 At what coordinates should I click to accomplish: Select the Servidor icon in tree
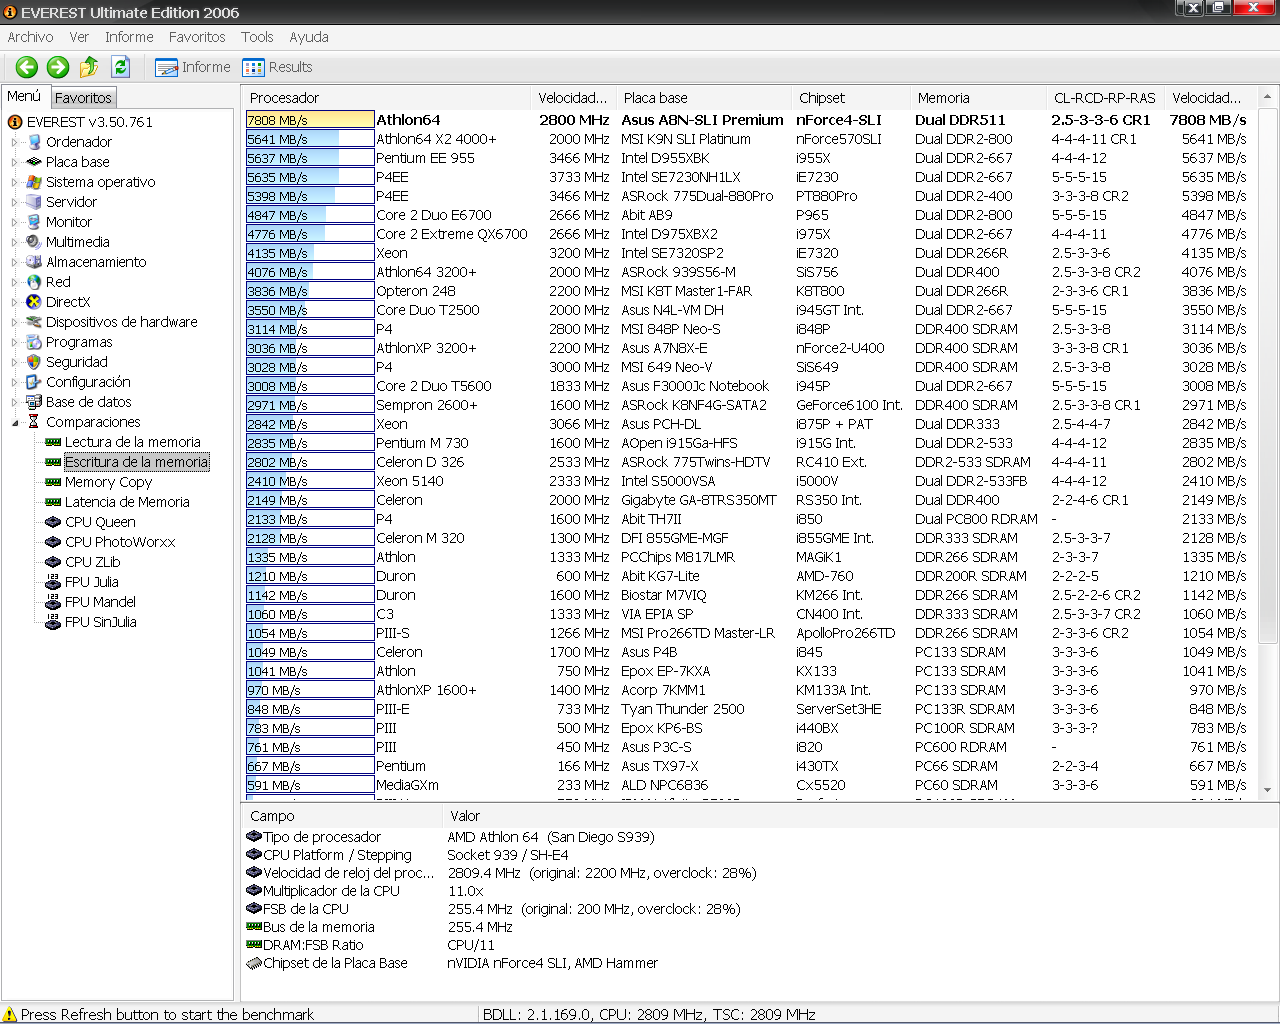tap(34, 202)
